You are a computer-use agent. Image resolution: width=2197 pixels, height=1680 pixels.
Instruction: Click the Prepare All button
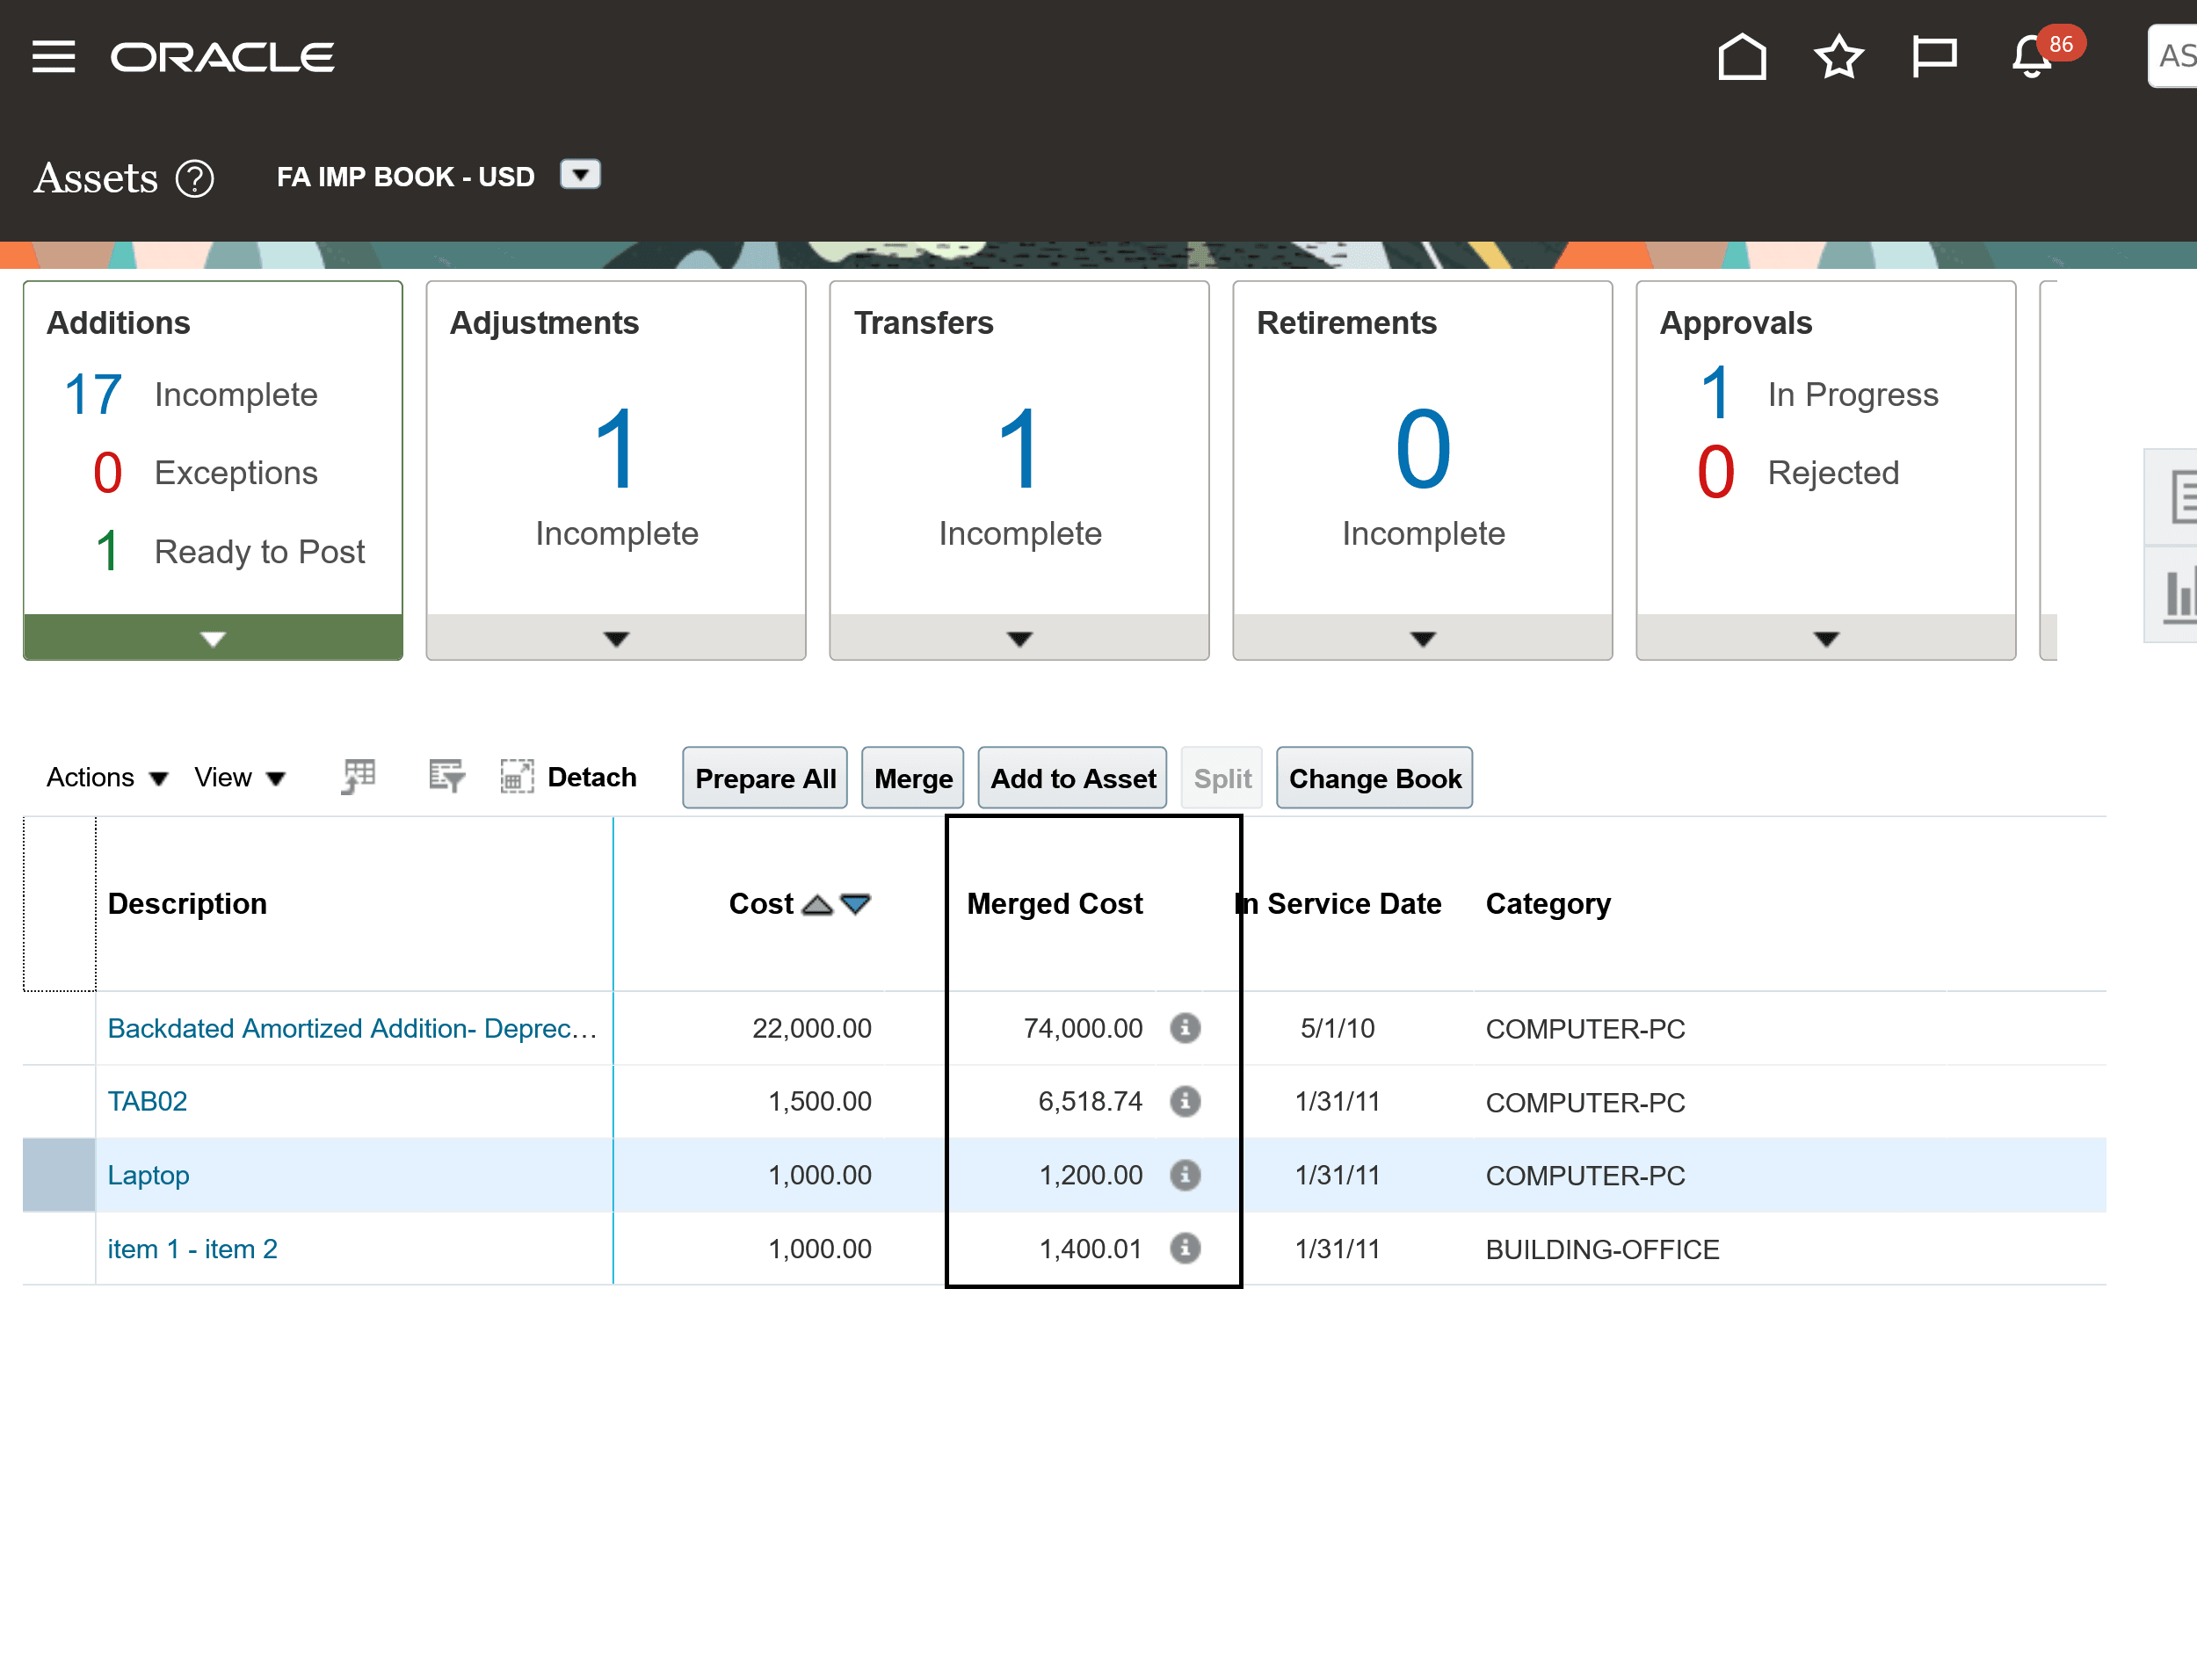[765, 778]
